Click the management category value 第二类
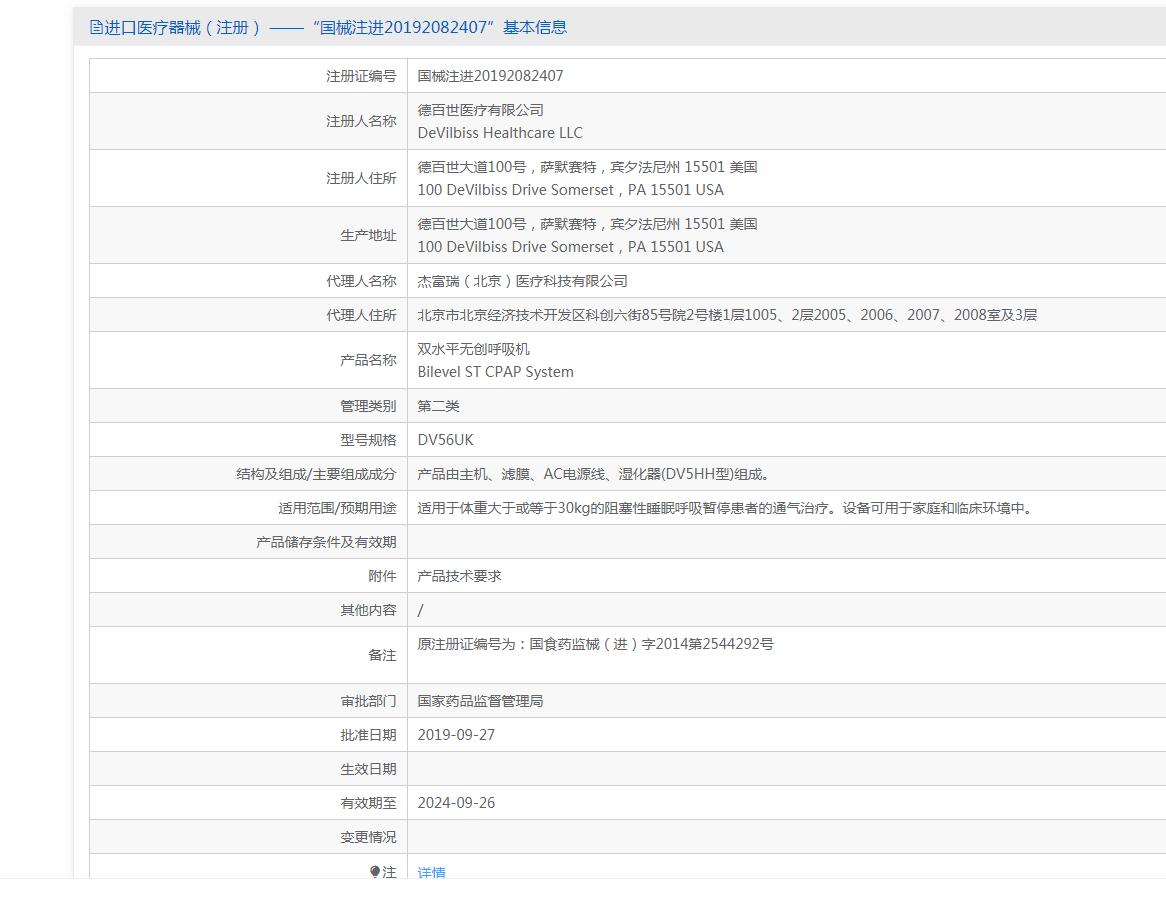1166x897 pixels. (x=438, y=406)
